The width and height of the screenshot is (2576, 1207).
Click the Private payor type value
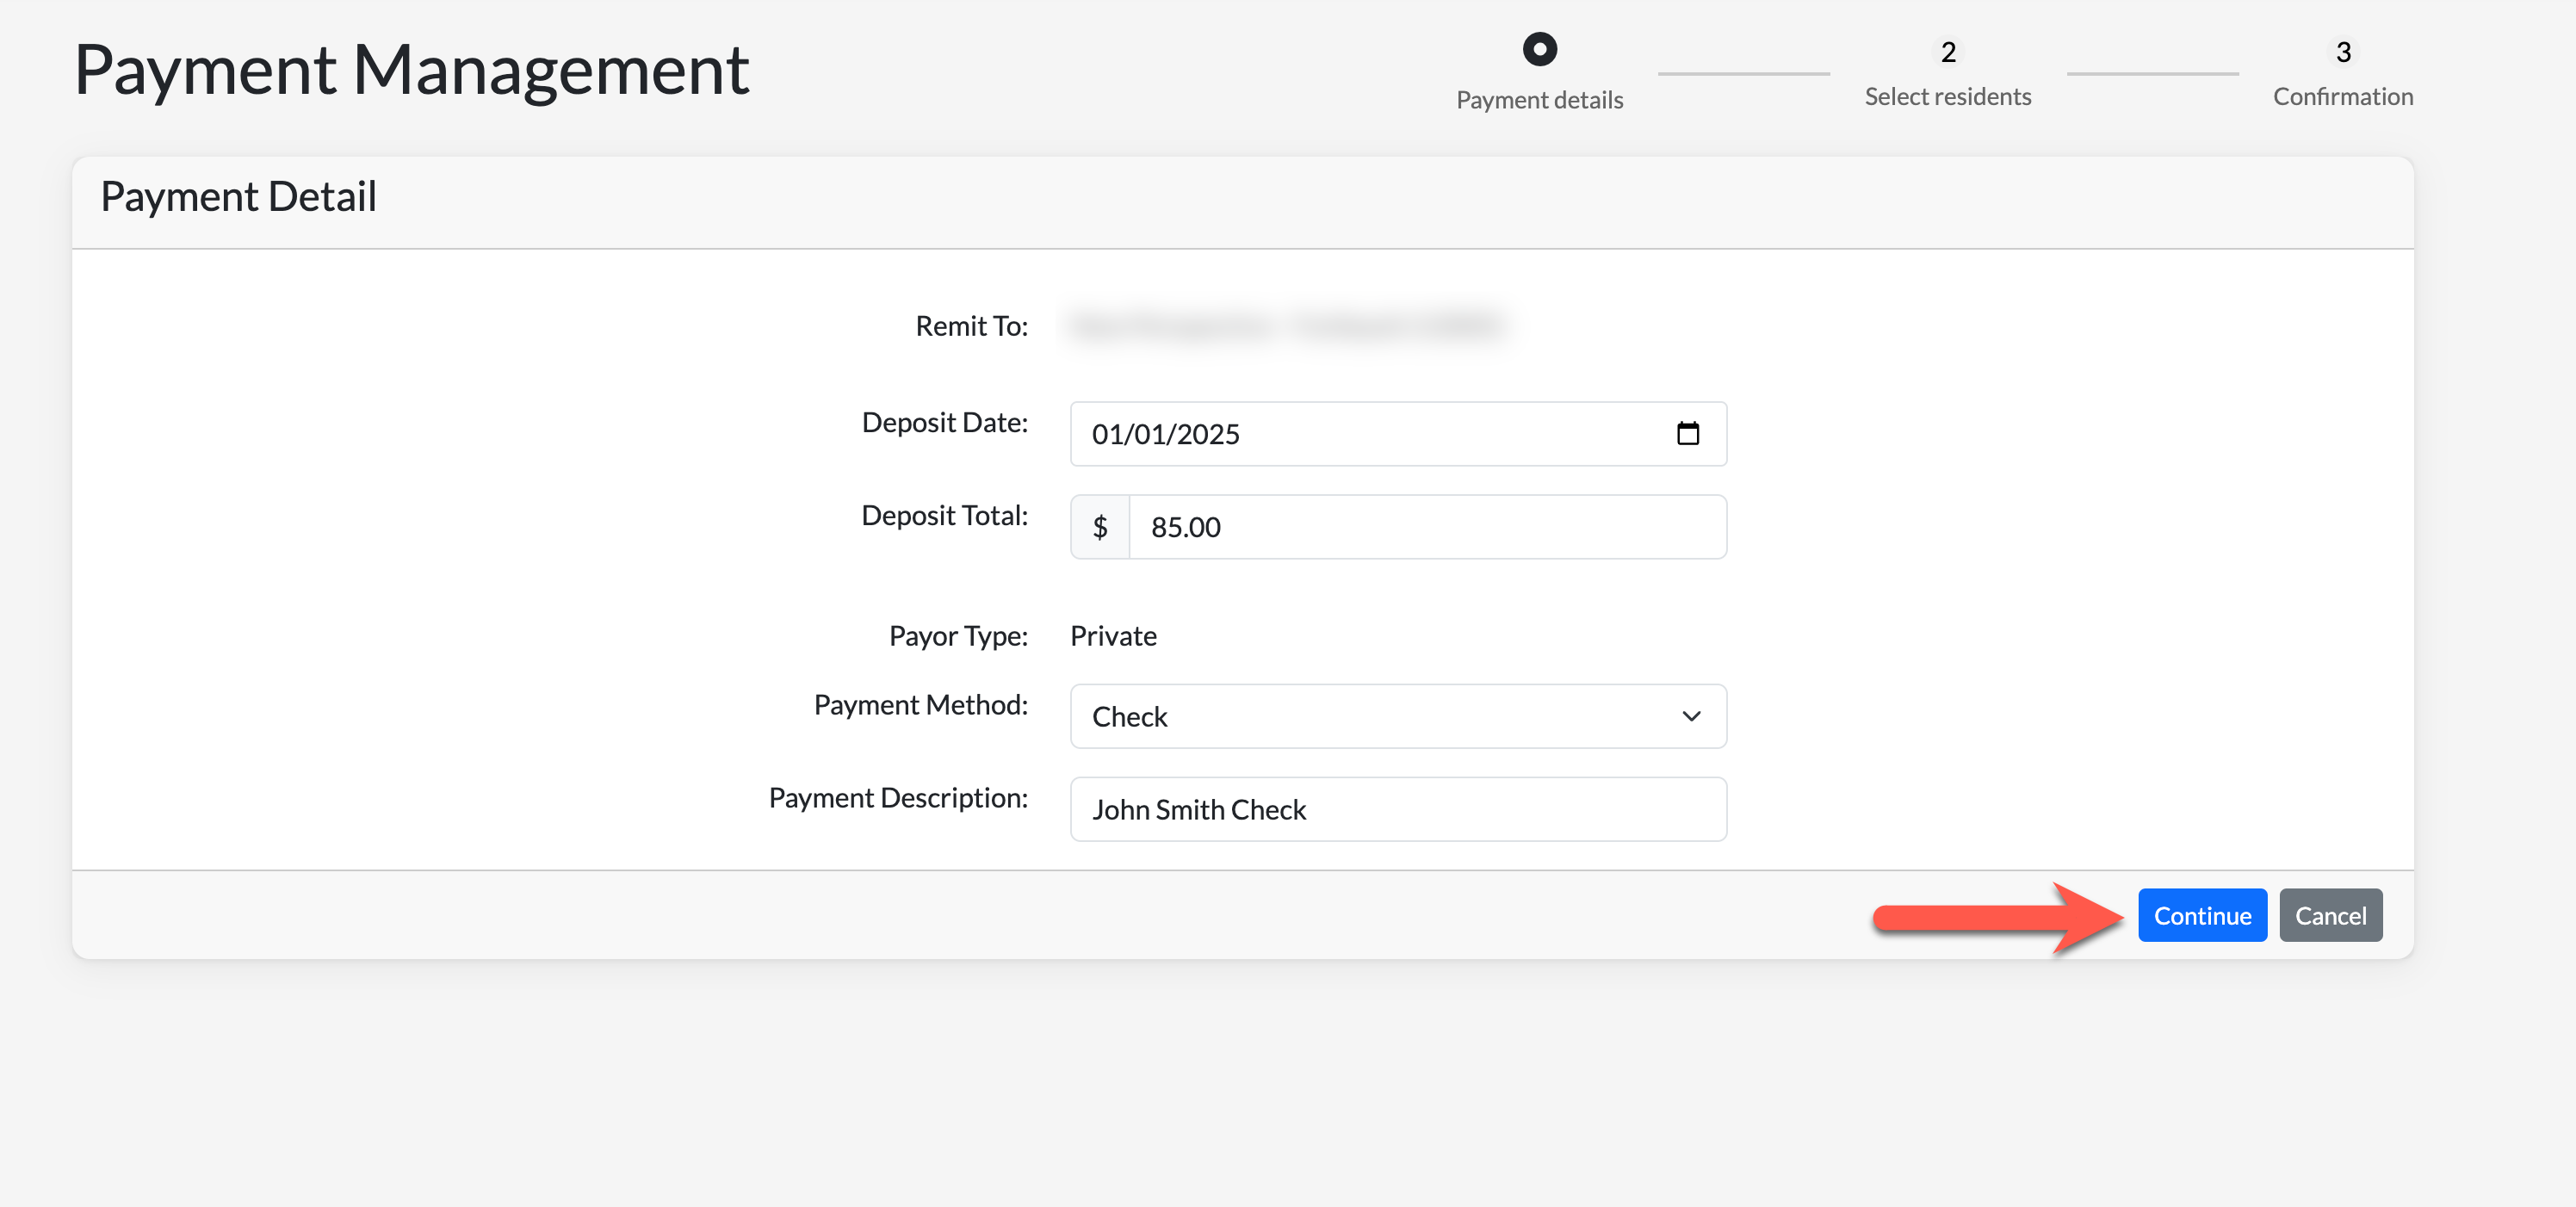(1113, 636)
